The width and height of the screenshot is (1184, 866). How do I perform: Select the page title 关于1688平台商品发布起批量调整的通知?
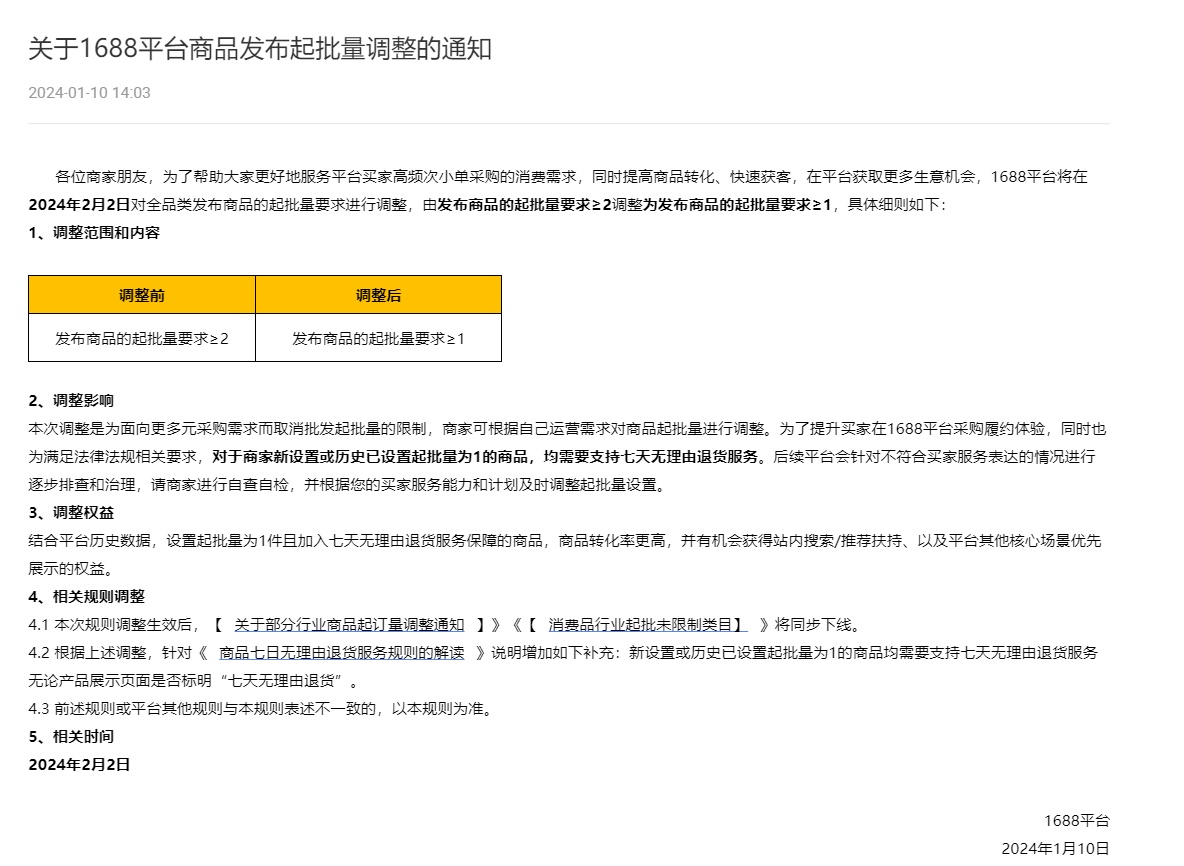click(260, 49)
